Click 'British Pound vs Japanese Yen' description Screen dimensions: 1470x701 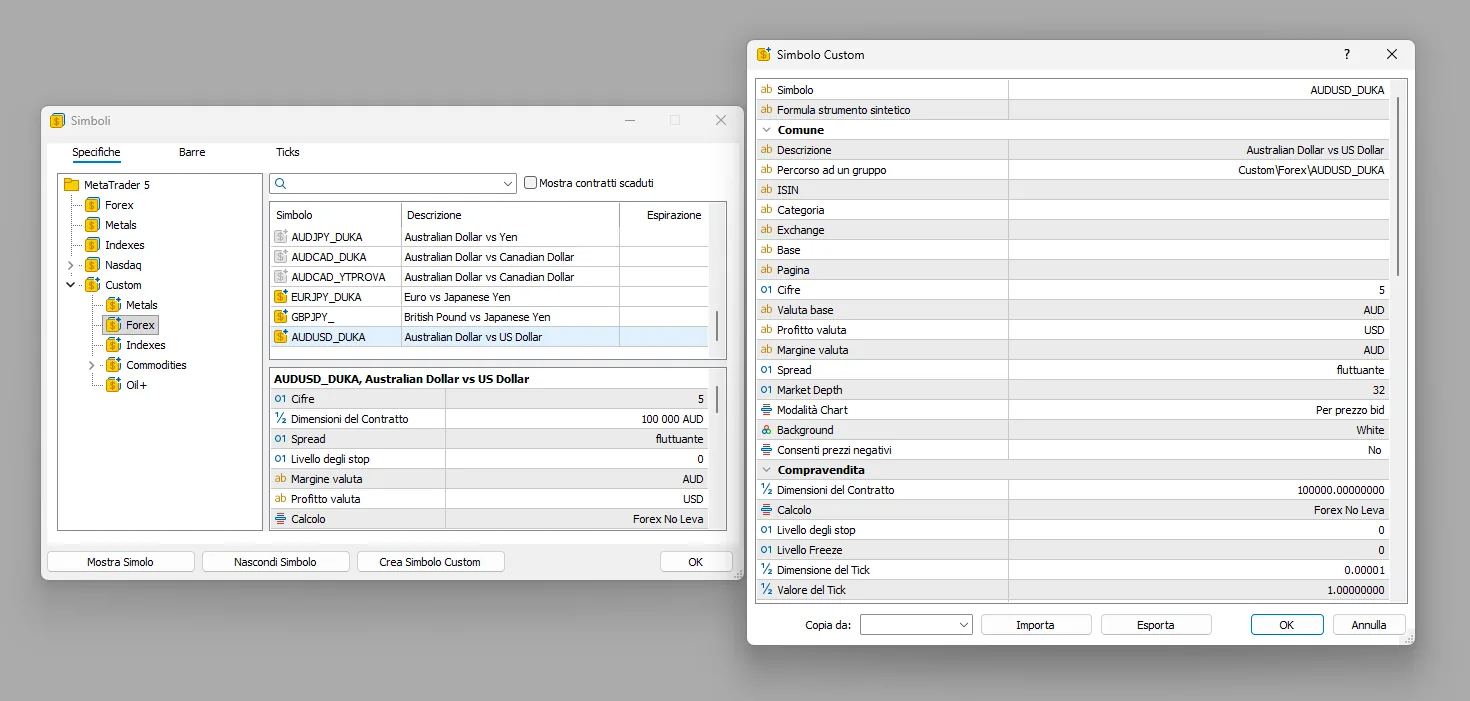click(478, 317)
